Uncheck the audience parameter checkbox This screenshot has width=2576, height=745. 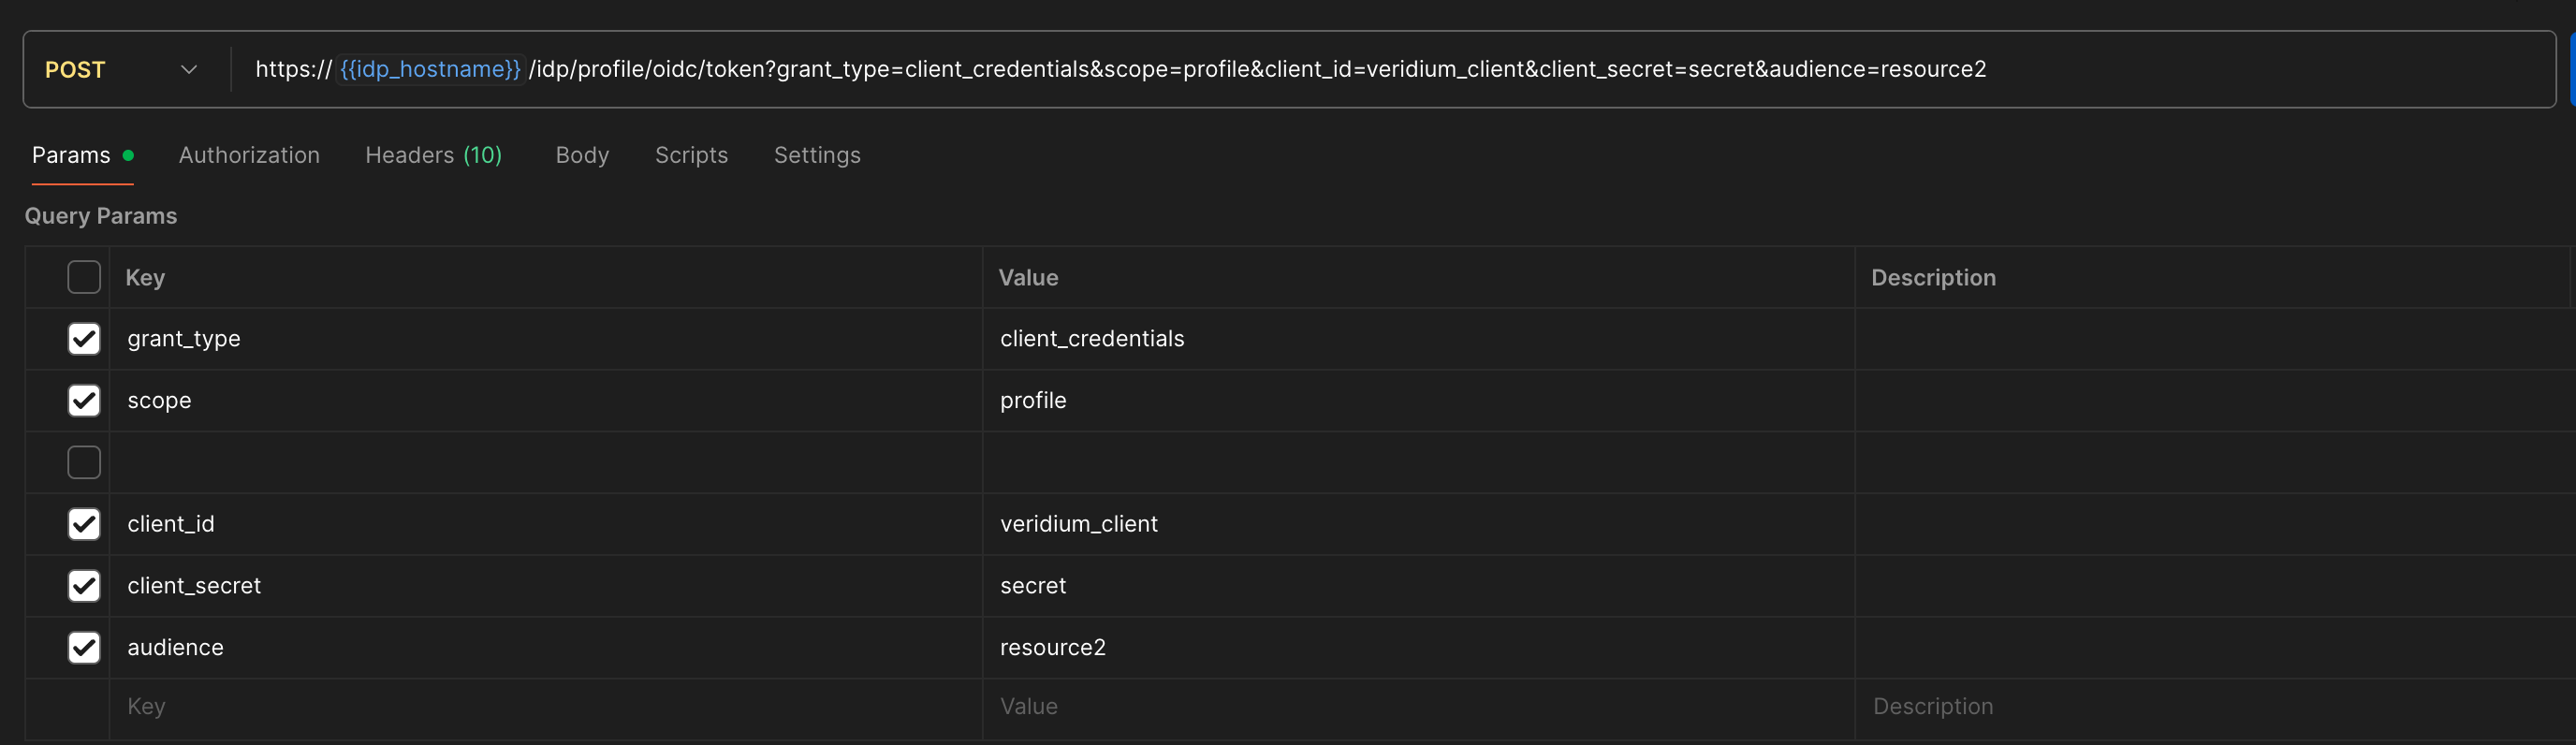tap(84, 648)
